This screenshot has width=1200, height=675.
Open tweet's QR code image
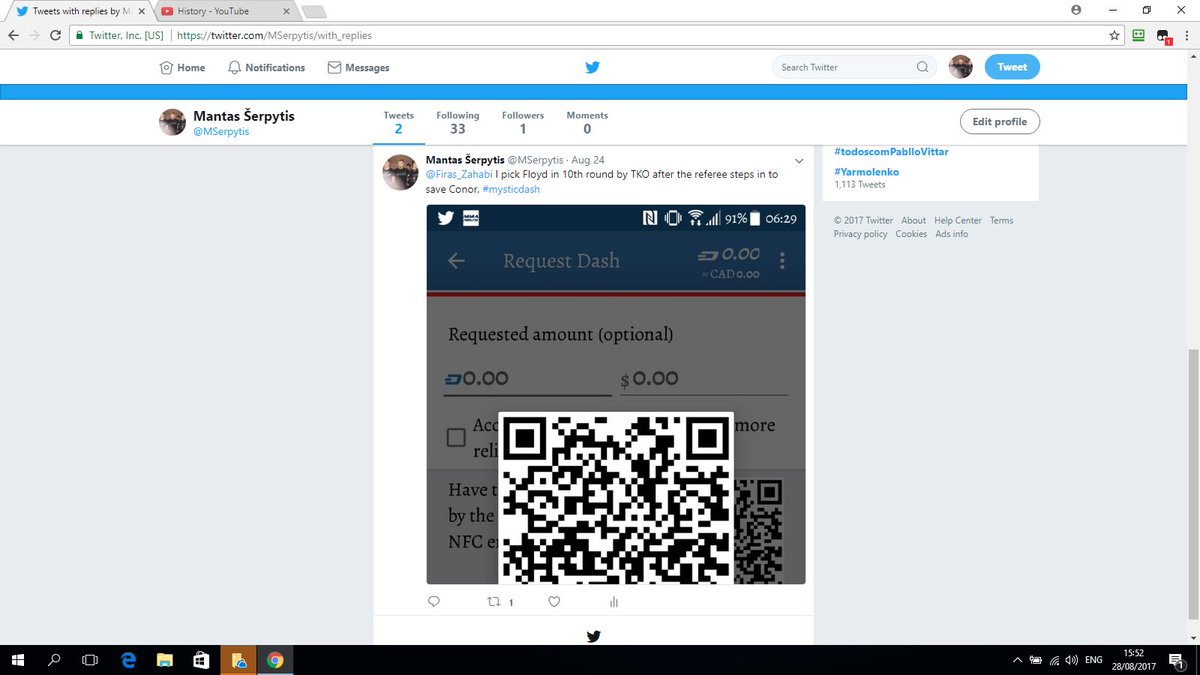(x=616, y=394)
